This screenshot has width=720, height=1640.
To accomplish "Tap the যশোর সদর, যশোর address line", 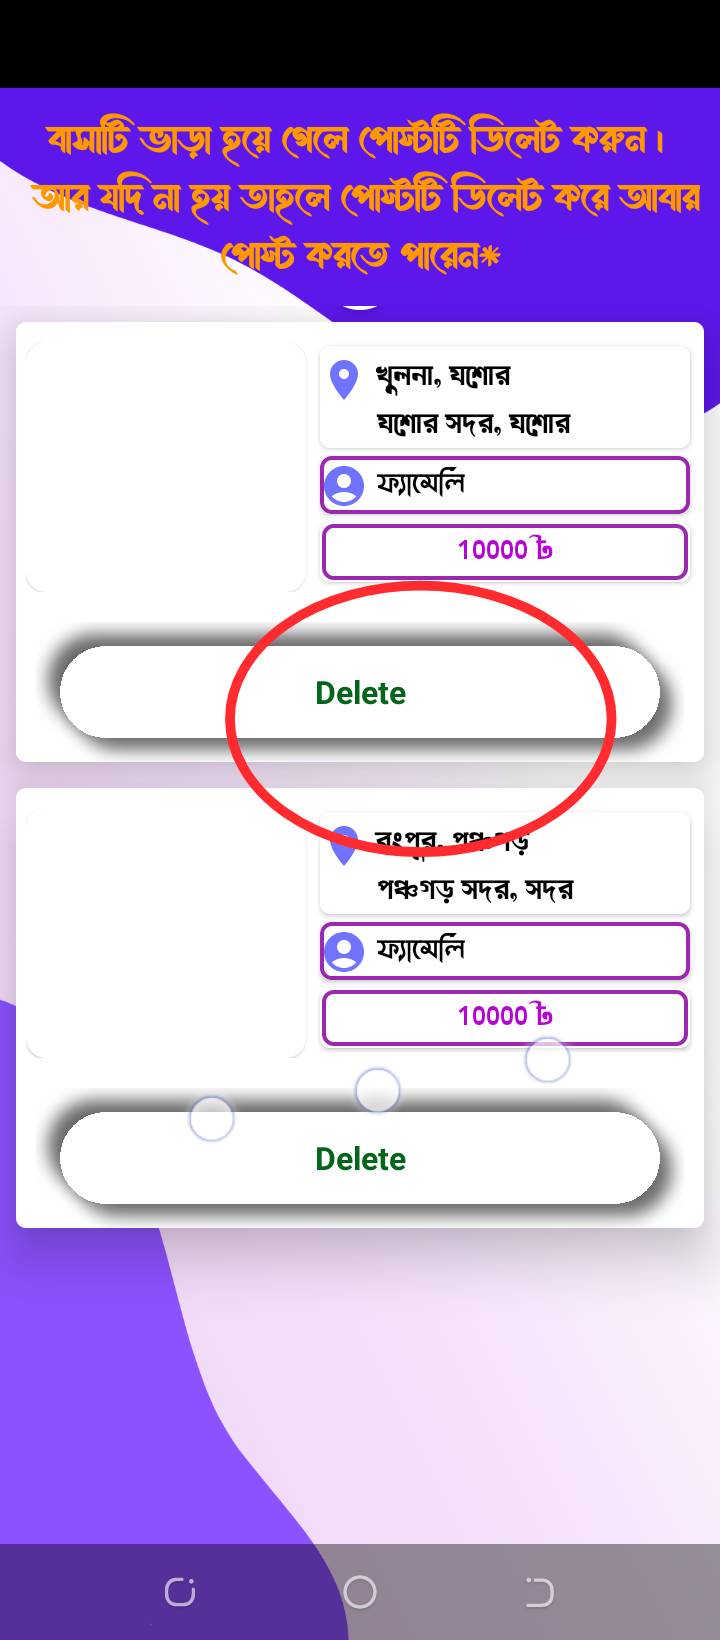I will (x=473, y=423).
